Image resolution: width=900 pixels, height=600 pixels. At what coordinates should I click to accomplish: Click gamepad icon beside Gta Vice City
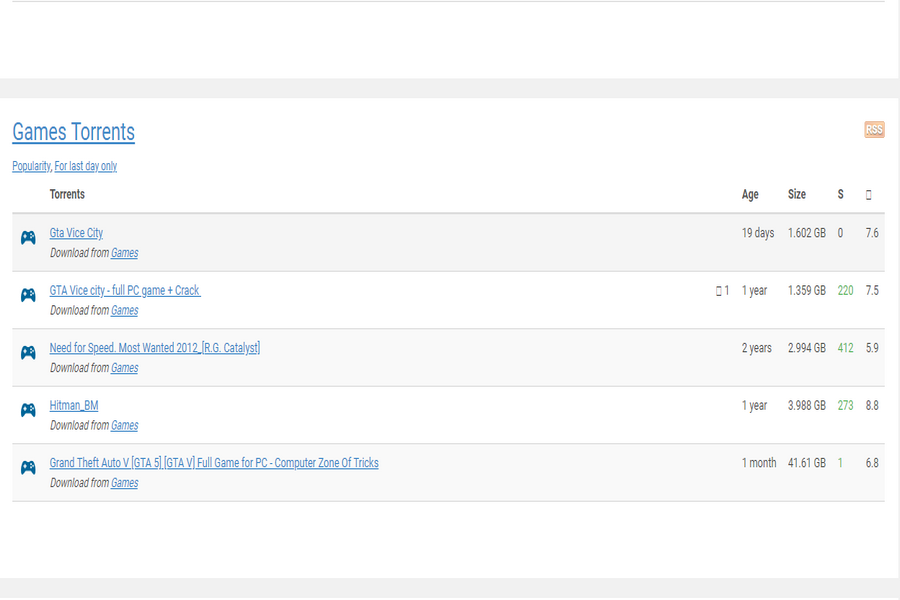pos(28,237)
